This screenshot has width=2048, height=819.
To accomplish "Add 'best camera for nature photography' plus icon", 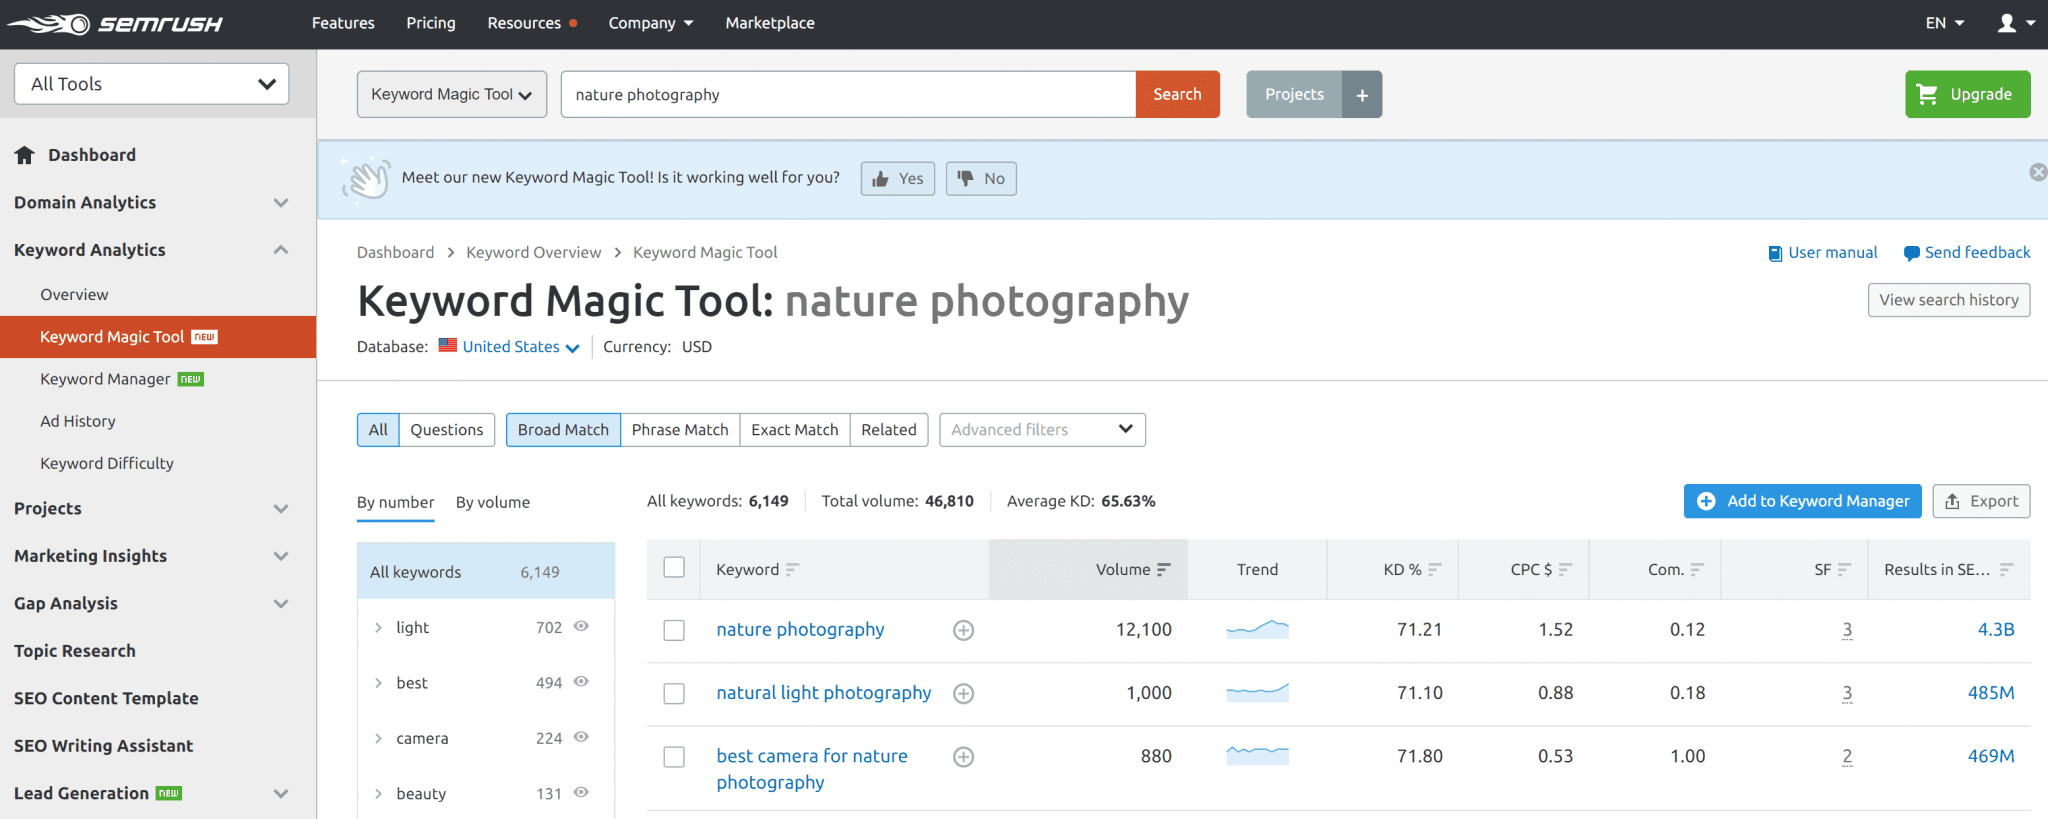I will pos(963,757).
